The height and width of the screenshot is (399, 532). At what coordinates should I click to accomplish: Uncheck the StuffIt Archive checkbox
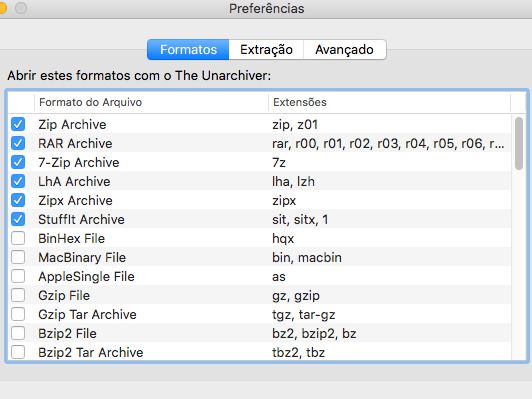pos(18,219)
